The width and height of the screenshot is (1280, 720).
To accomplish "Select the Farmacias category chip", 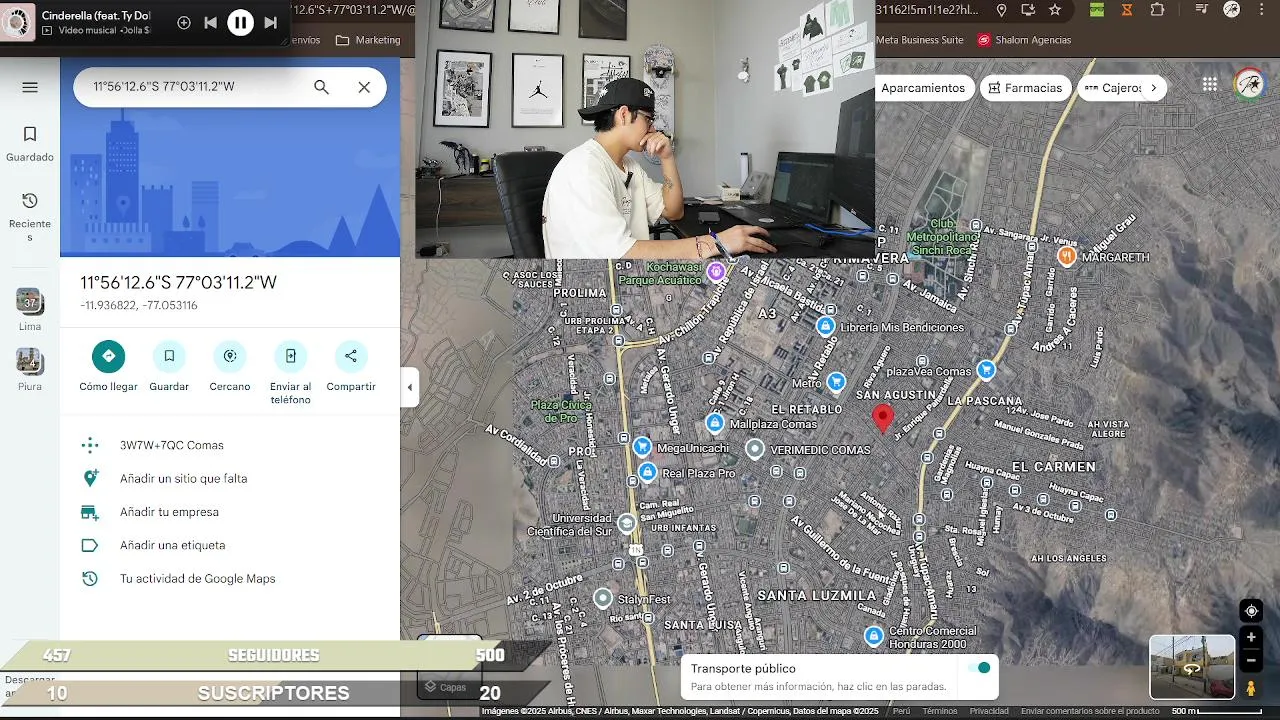I will coord(1025,88).
